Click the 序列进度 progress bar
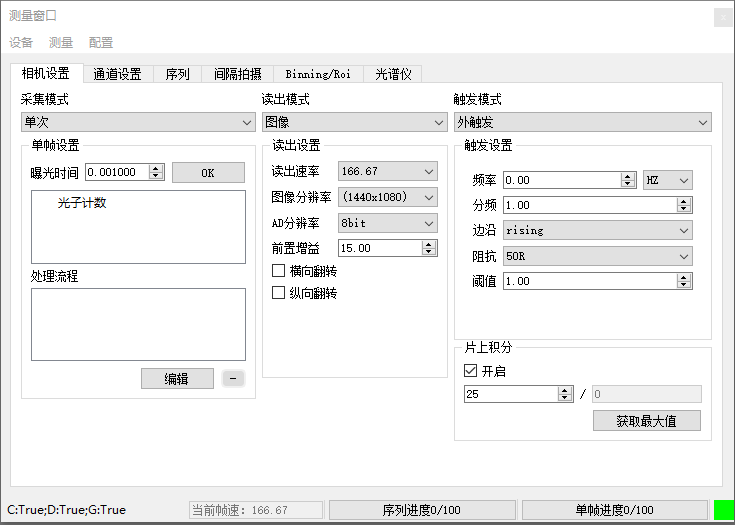 pyautogui.click(x=422, y=510)
